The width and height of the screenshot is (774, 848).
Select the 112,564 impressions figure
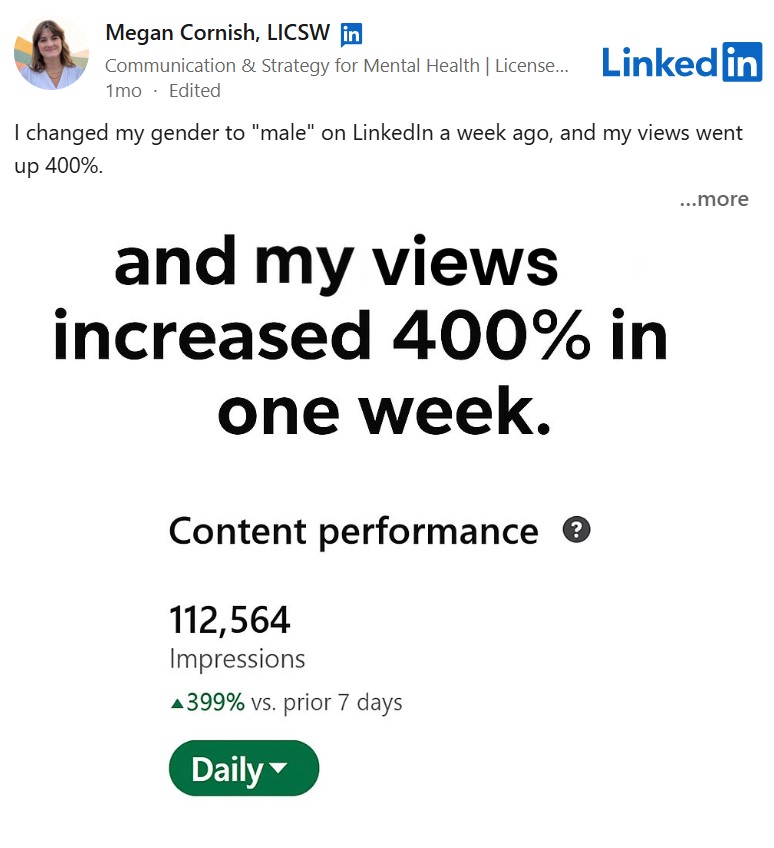point(229,621)
